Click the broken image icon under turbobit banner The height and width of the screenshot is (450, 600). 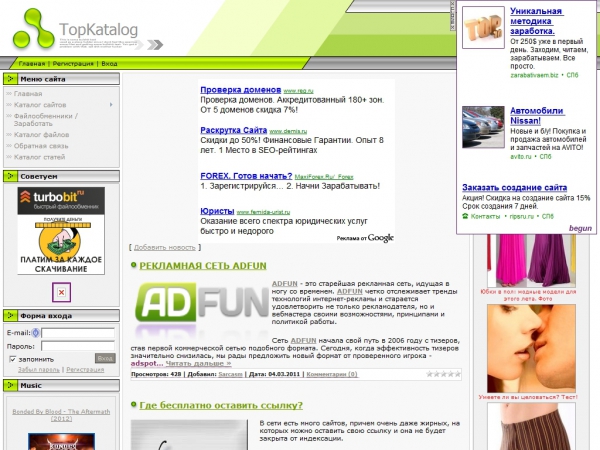click(61, 292)
